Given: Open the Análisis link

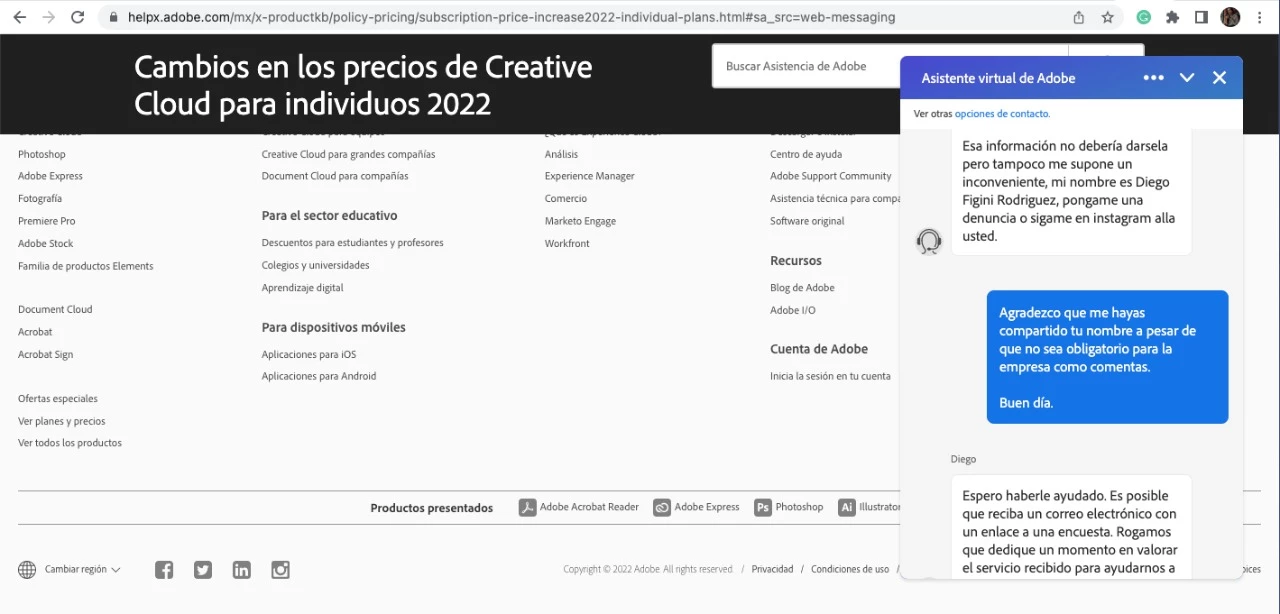Looking at the screenshot, I should (561, 154).
